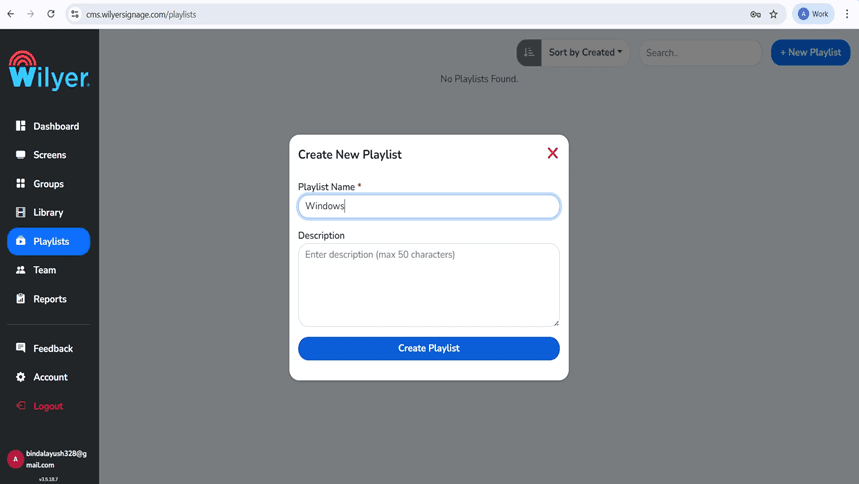Click the Create Playlist button
The image size is (859, 484).
point(428,349)
